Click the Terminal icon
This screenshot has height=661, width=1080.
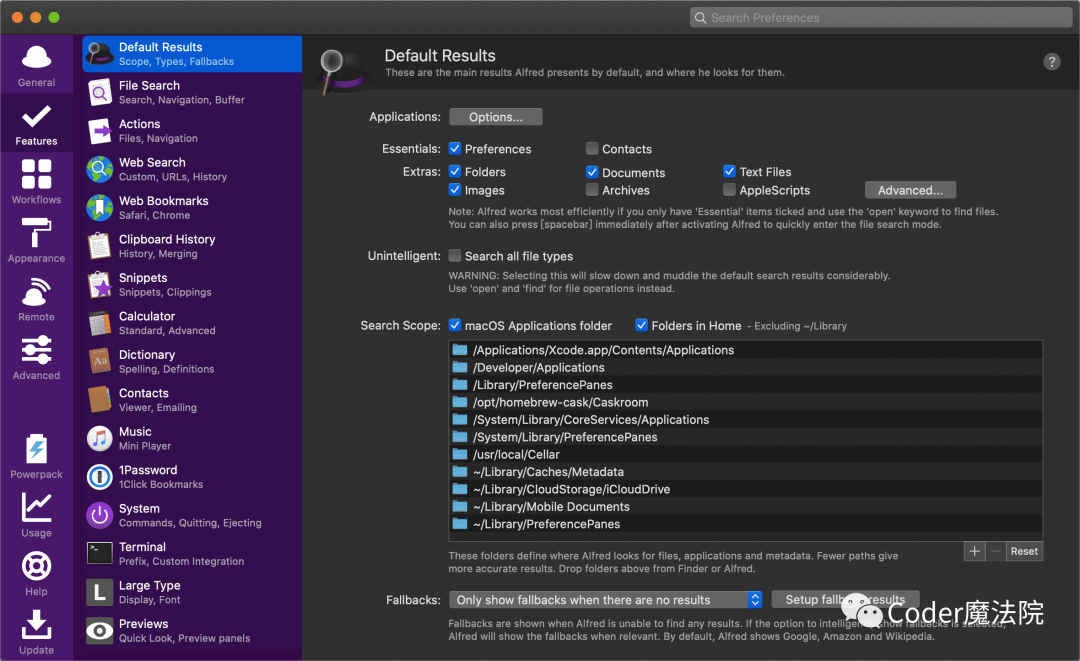(x=100, y=553)
